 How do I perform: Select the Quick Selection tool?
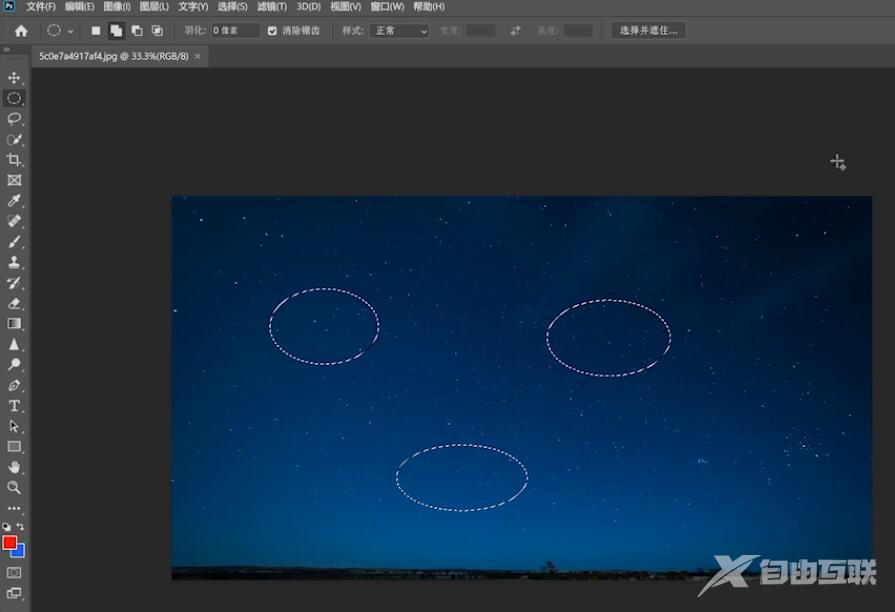click(14, 139)
